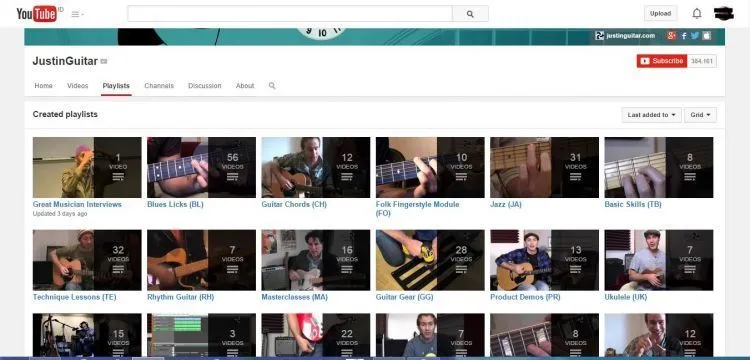Click the Masterclasses 16 videos thumbnail
Screen dimensions: 750x360
click(316, 260)
